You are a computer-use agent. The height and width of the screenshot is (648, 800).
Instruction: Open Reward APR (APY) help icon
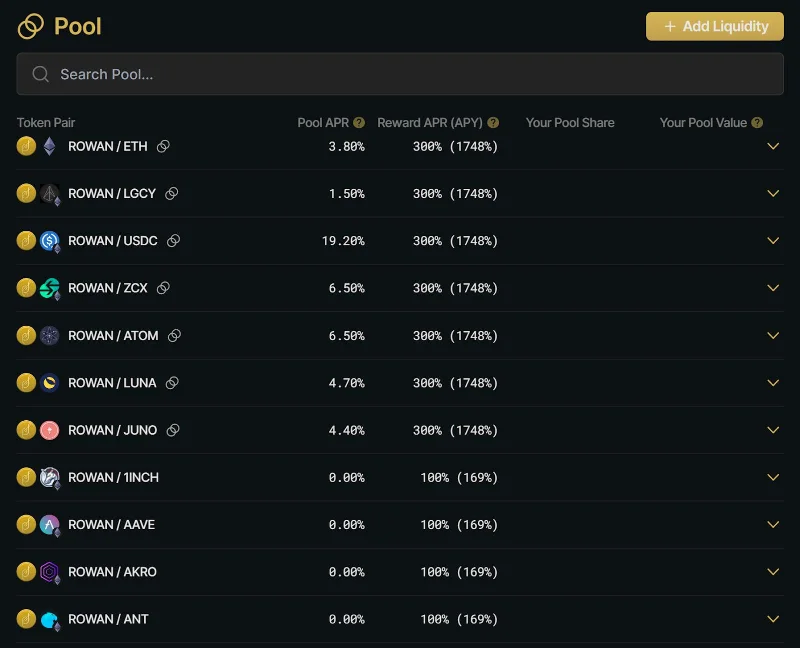point(493,122)
